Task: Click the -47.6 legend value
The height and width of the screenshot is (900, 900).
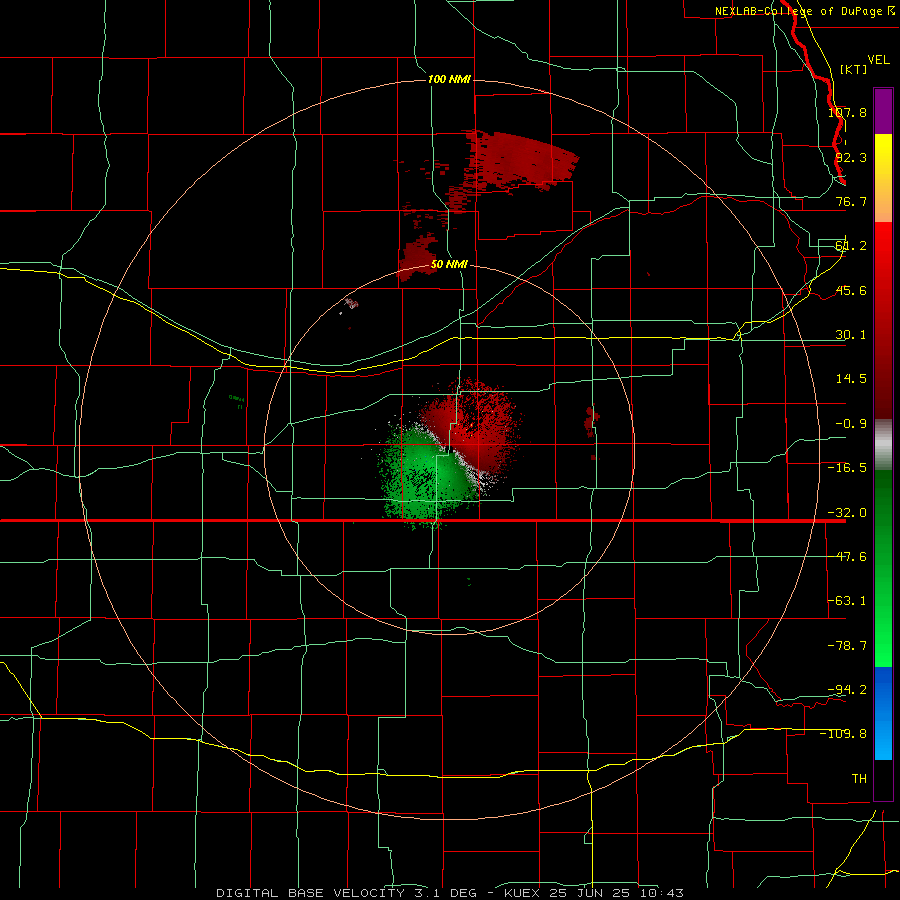Action: tap(847, 557)
